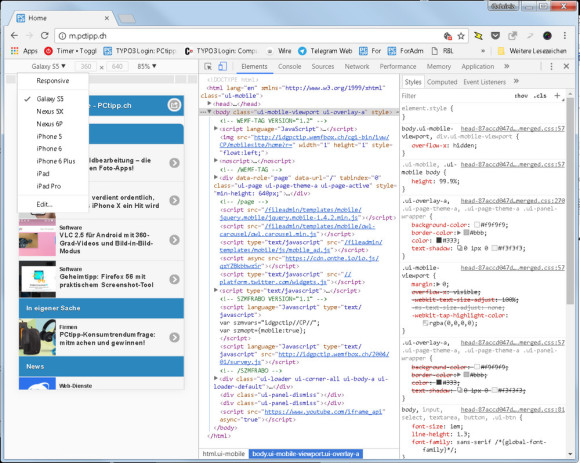Open the Application tab

click(478, 67)
